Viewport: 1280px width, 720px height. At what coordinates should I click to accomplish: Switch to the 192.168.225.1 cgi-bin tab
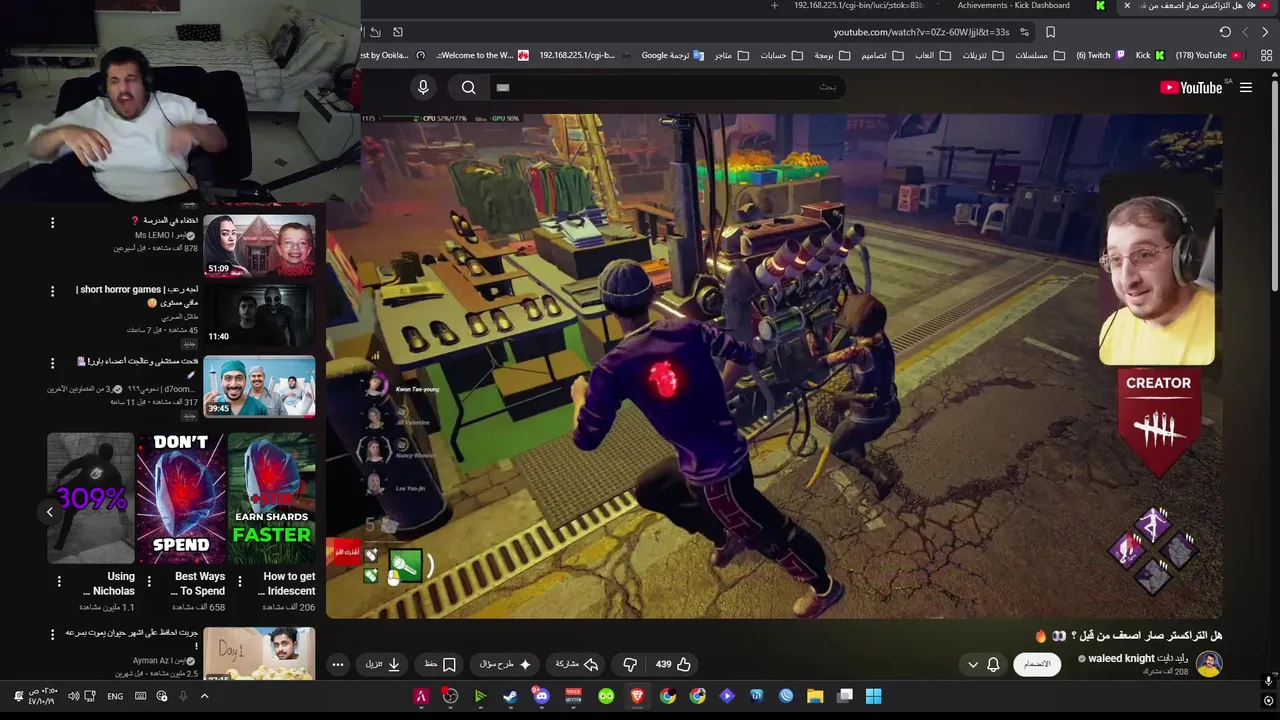point(857,6)
